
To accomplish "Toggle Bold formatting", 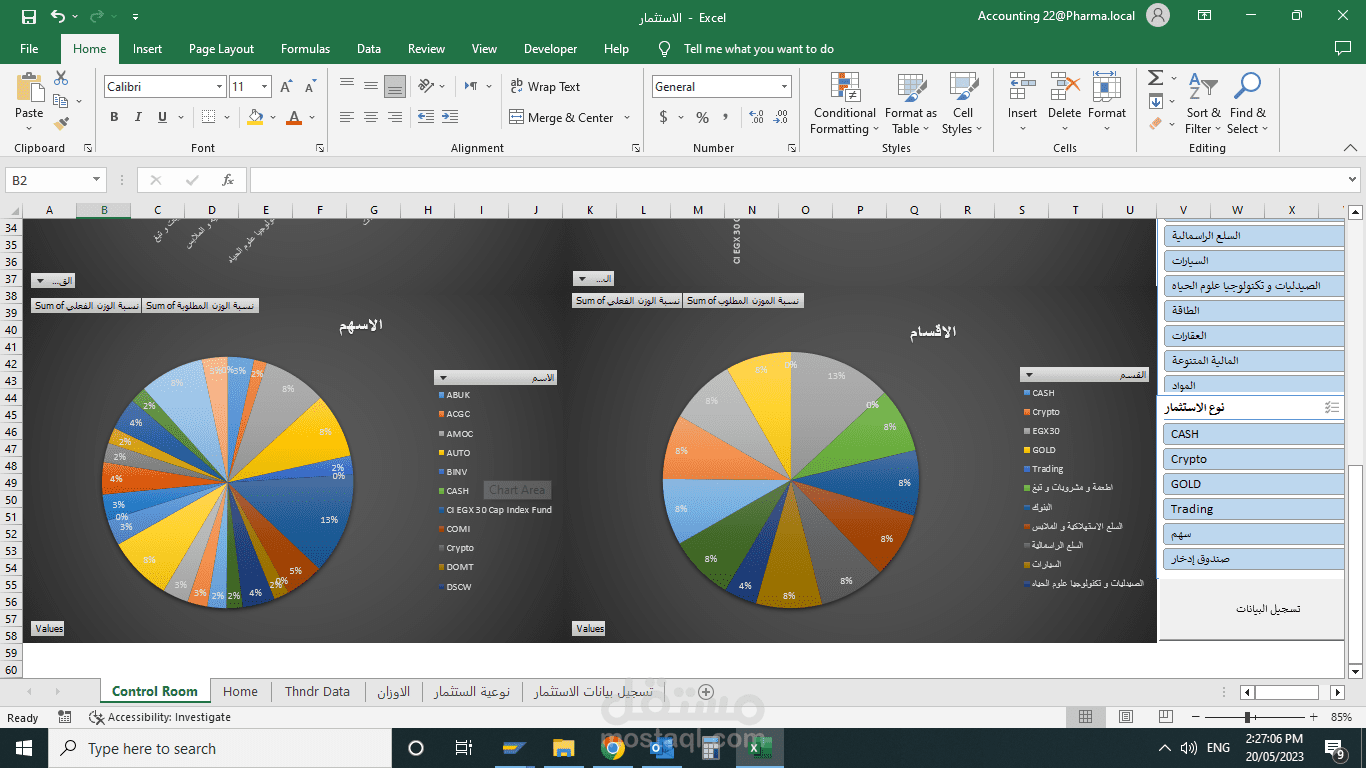I will 114,117.
